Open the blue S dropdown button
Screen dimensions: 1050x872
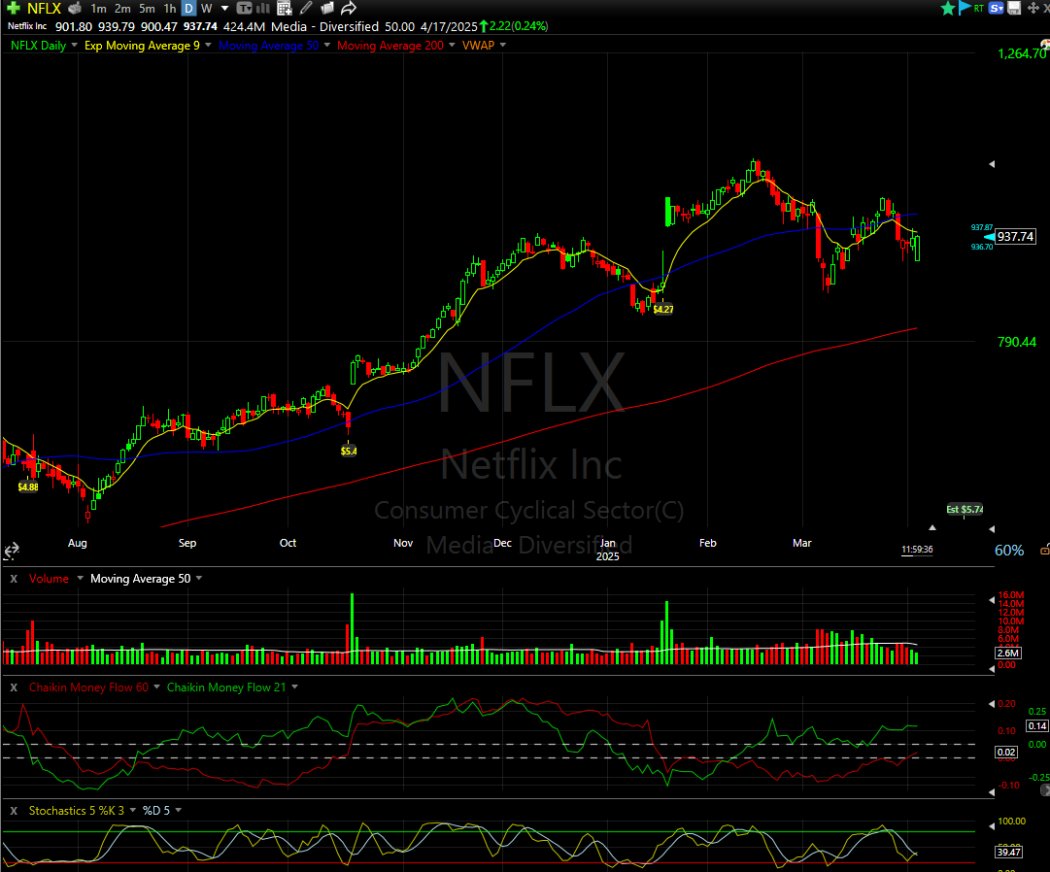coord(996,8)
